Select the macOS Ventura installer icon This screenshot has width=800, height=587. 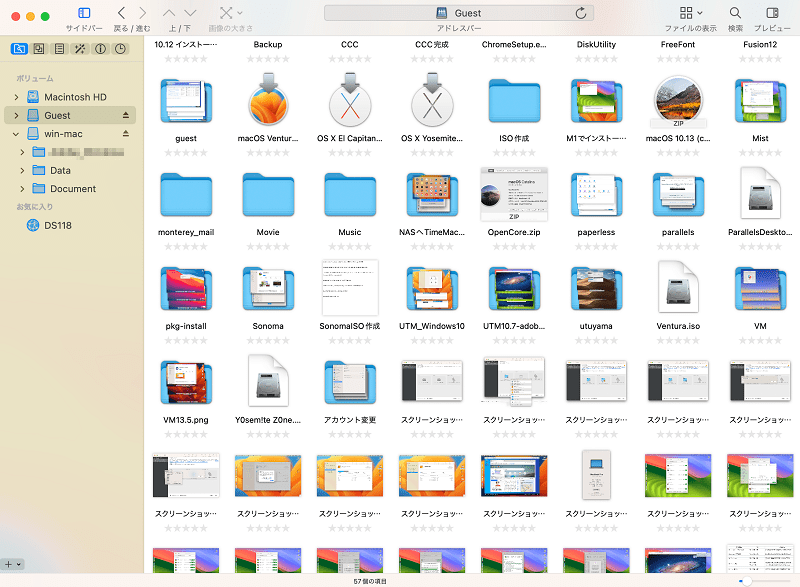(x=268, y=100)
